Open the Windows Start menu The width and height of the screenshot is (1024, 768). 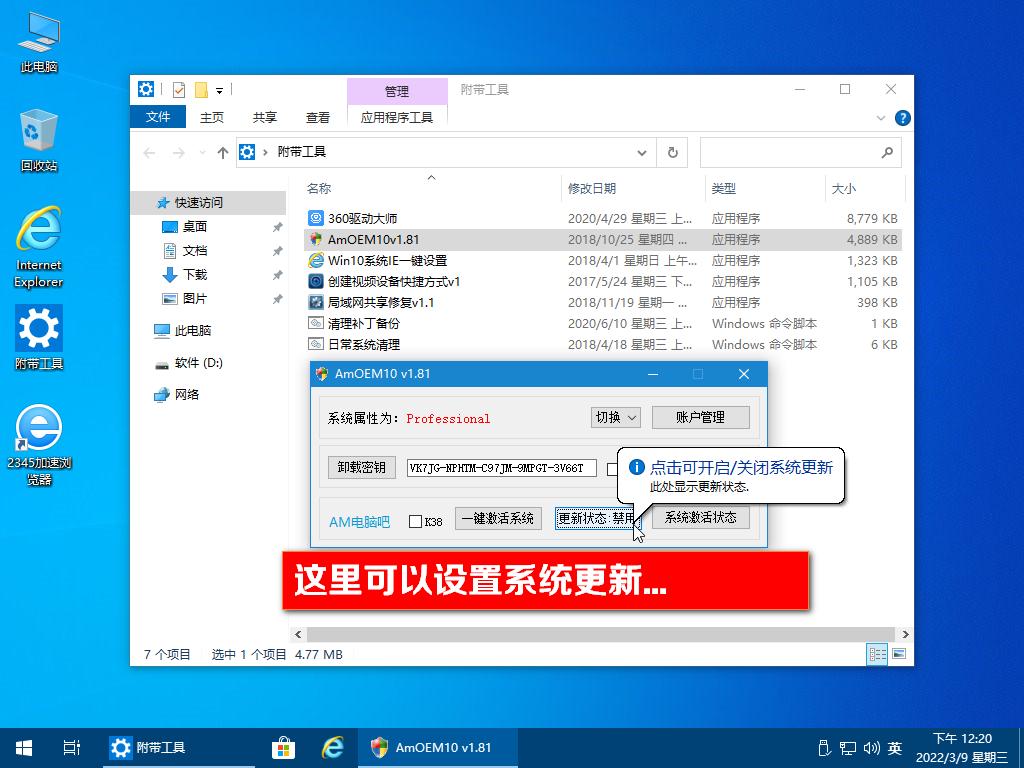[24, 748]
